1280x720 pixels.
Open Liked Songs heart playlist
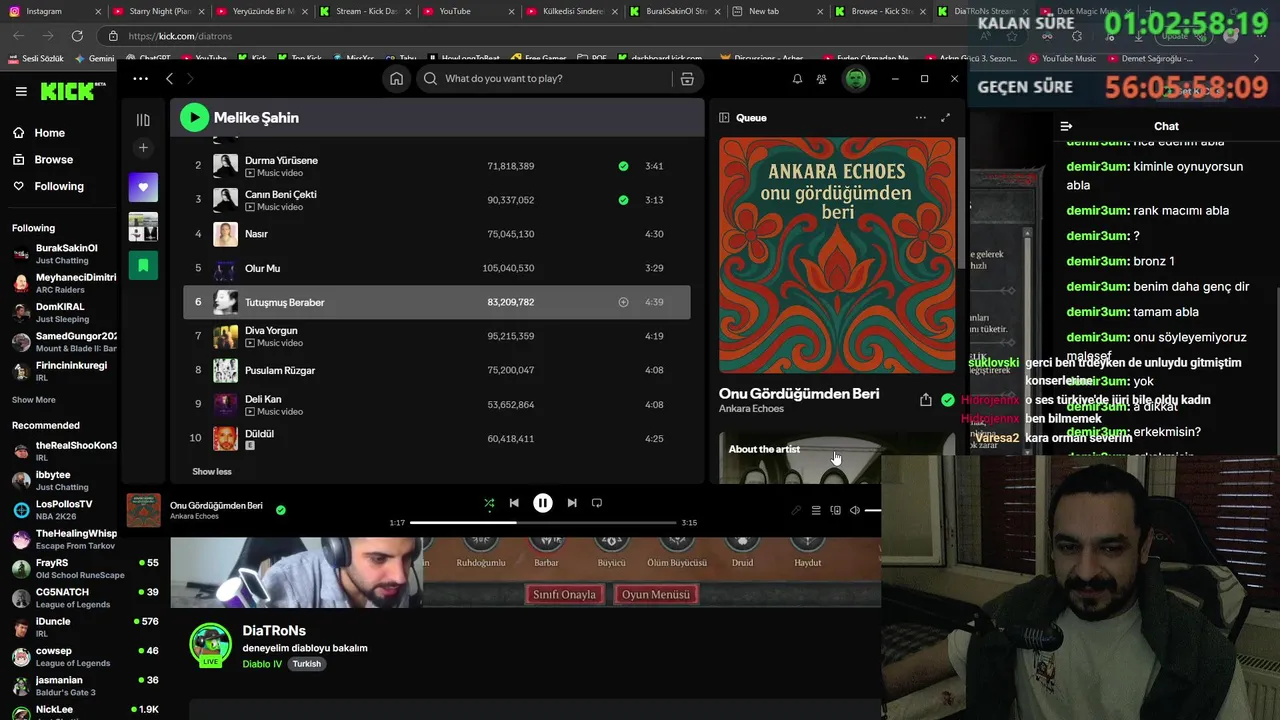click(143, 187)
